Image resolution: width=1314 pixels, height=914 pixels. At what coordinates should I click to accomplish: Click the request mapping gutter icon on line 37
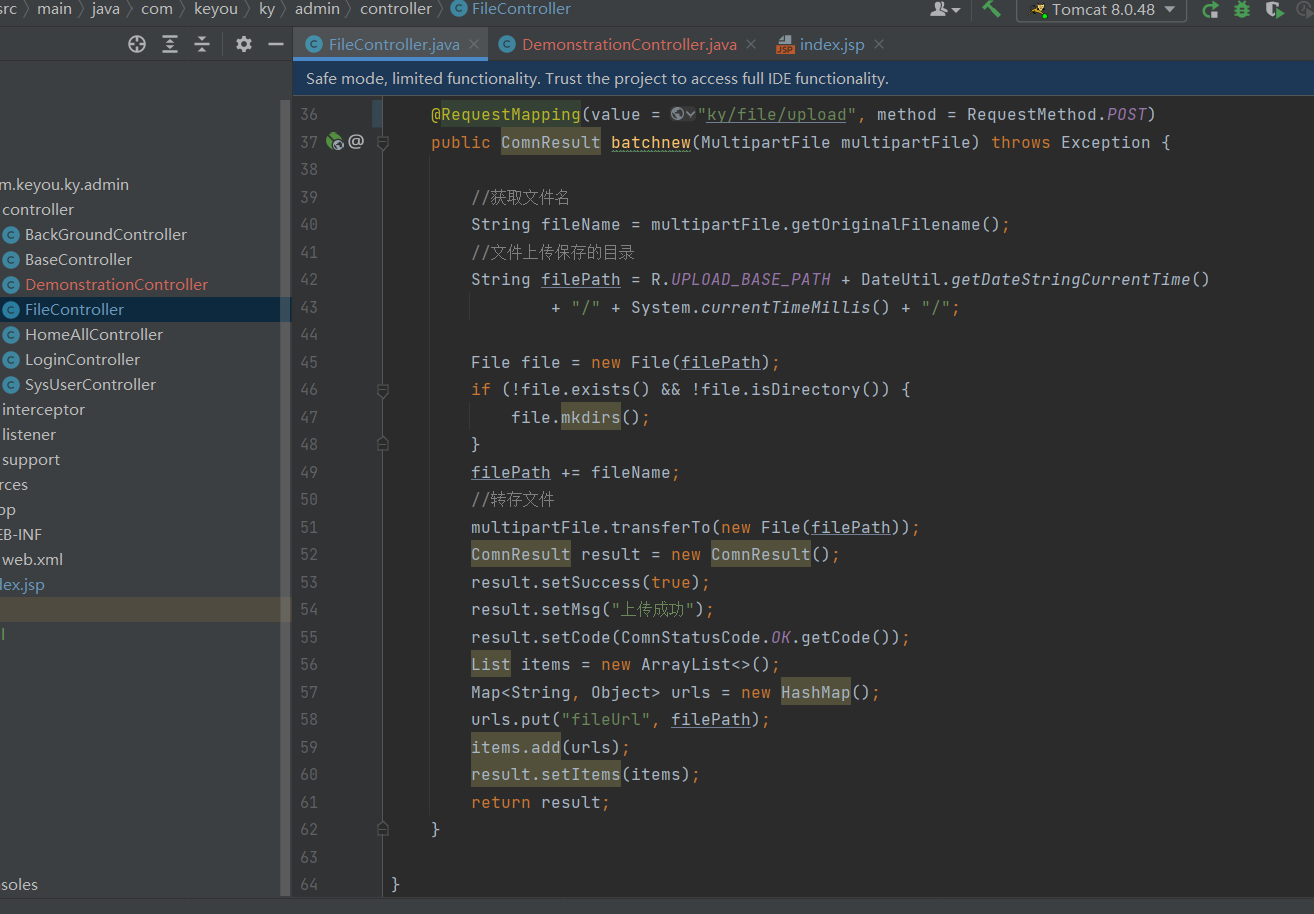tap(335, 142)
